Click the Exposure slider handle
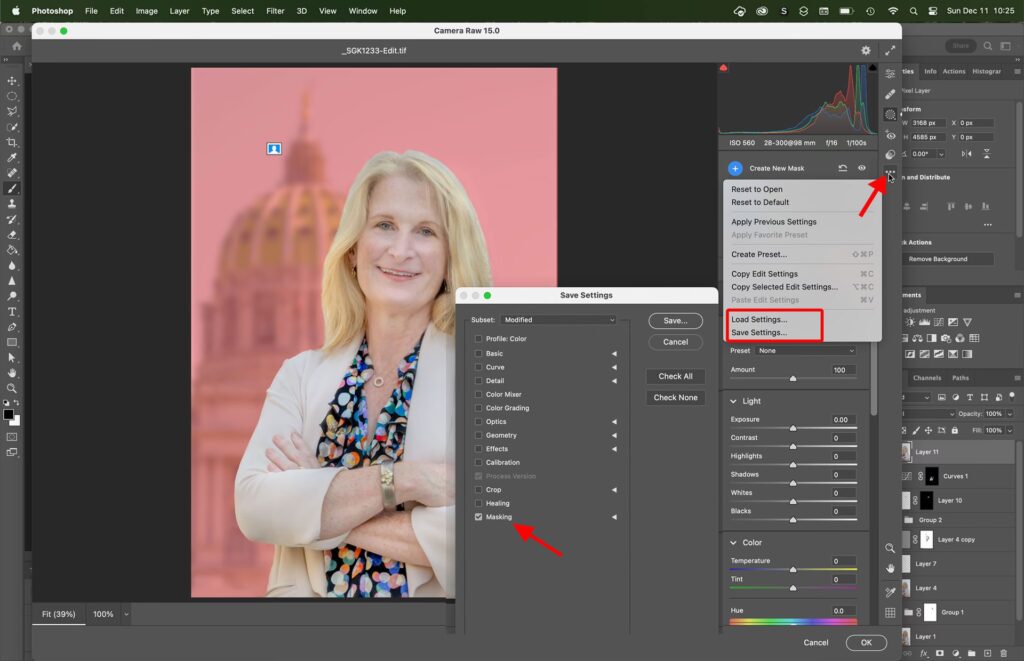 (x=793, y=428)
